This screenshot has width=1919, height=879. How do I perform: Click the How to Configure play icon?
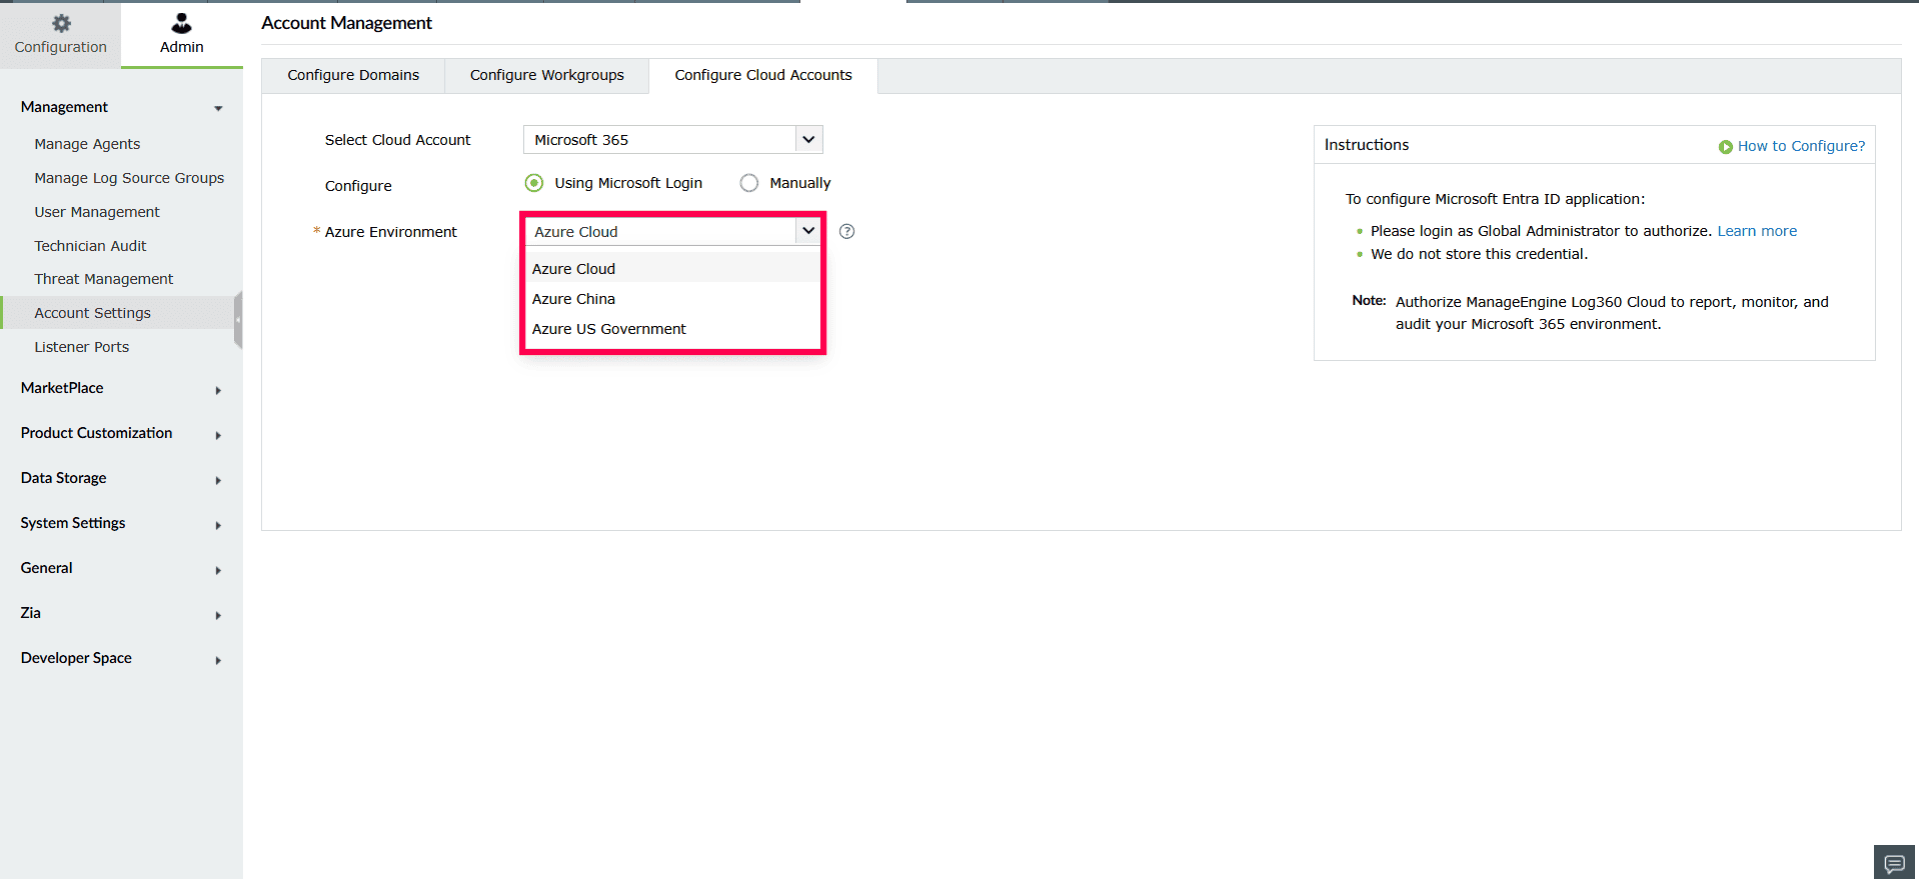pyautogui.click(x=1725, y=147)
